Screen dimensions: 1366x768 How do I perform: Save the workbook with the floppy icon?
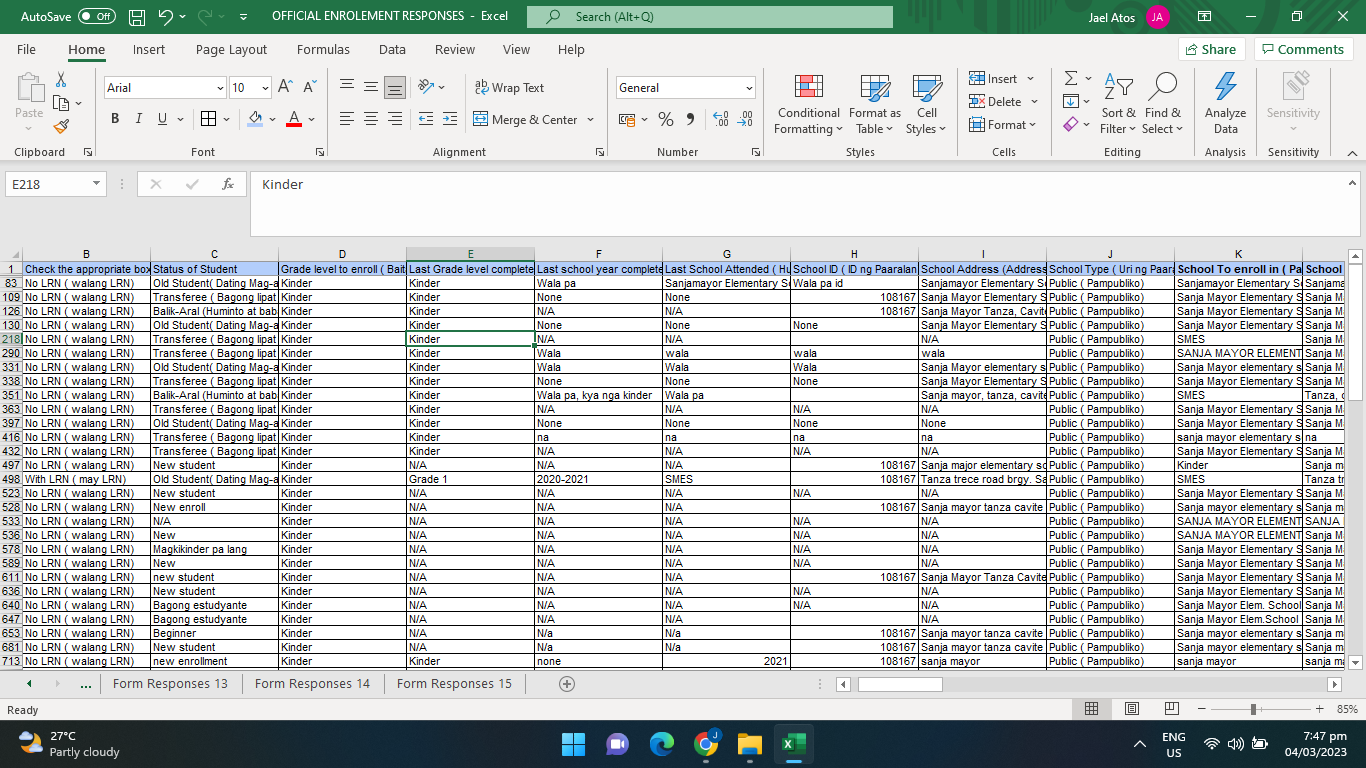click(x=137, y=17)
